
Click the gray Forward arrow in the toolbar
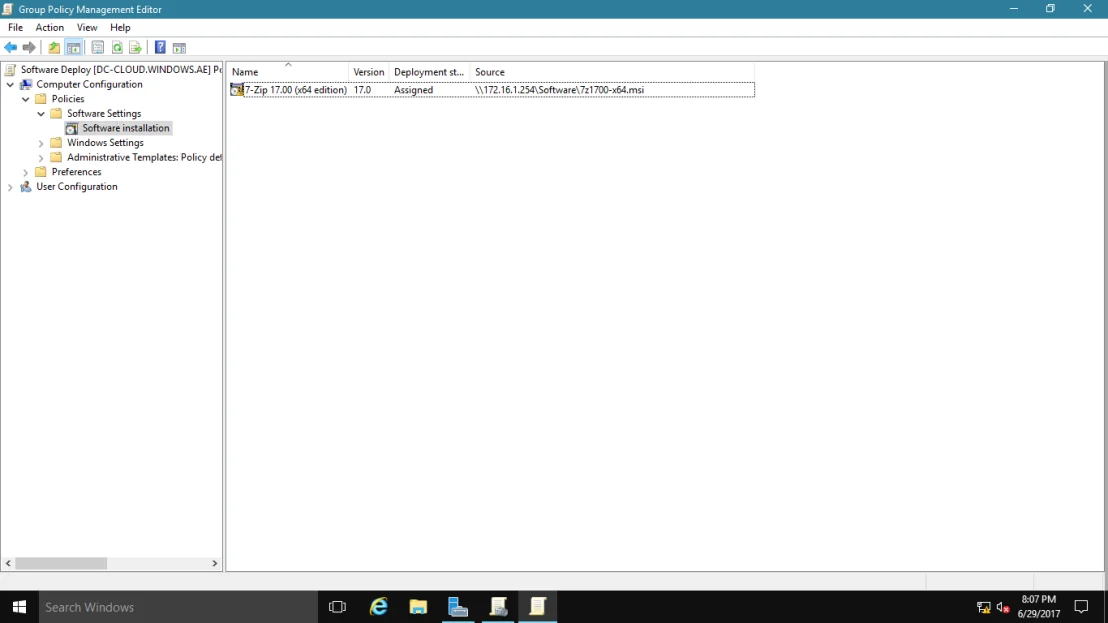coord(29,47)
